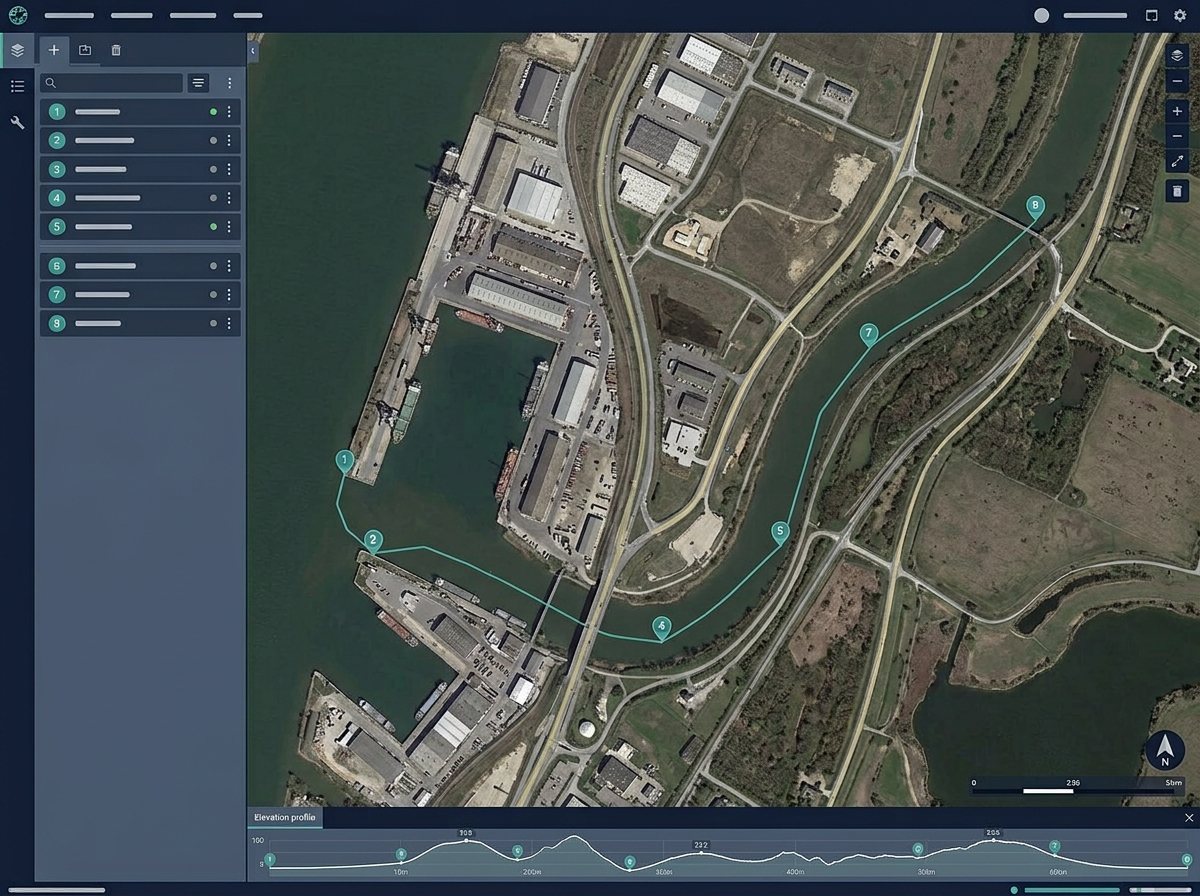The image size is (1200, 896).
Task: Open more options for waypoint 2
Action: (x=229, y=141)
